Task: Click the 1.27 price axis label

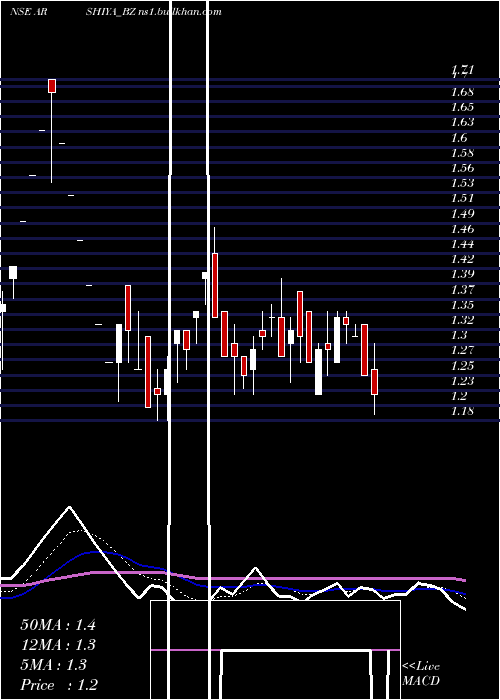Action: point(462,350)
